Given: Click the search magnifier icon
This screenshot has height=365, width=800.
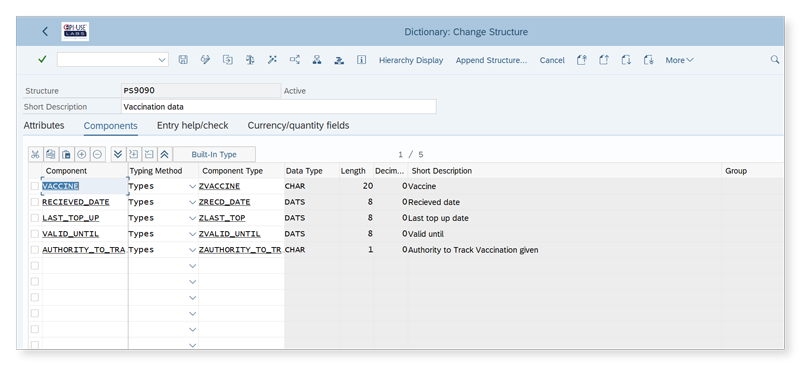Looking at the screenshot, I should click(775, 60).
